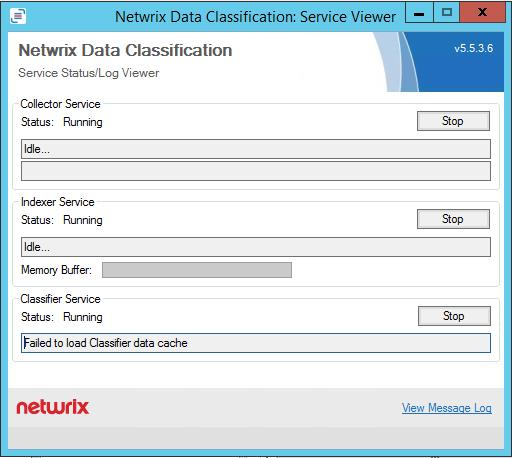Click the Netwrix Data Classification heading
Image resolution: width=512 pixels, height=458 pixels.
tap(125, 51)
